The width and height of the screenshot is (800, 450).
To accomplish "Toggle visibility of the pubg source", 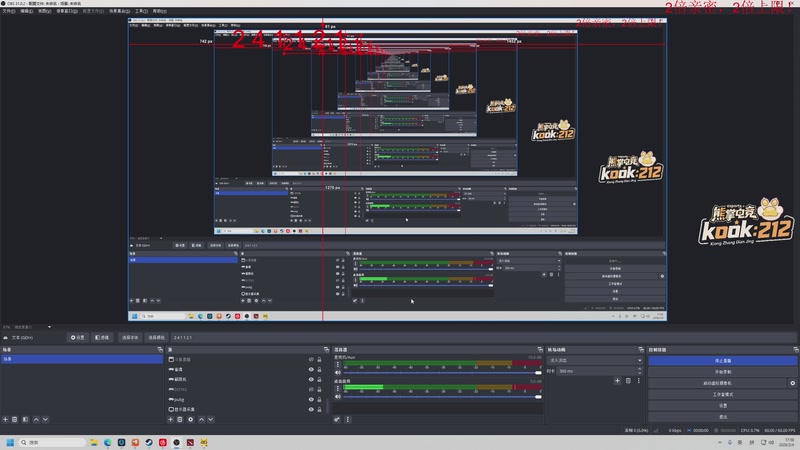I will coord(311,399).
